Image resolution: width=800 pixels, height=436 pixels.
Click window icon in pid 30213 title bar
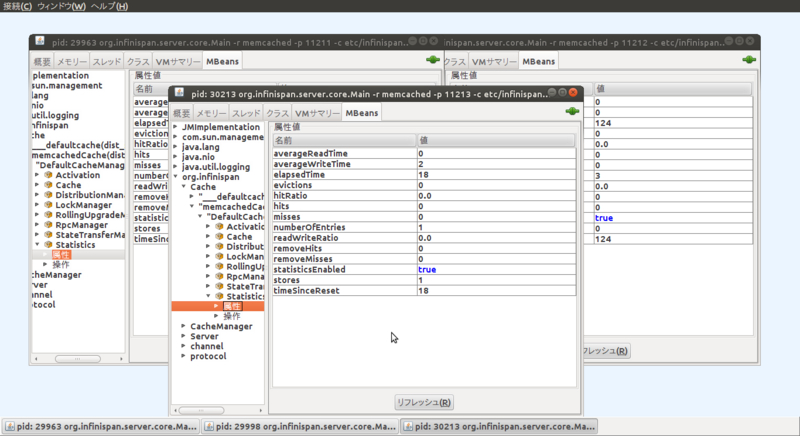pos(179,92)
